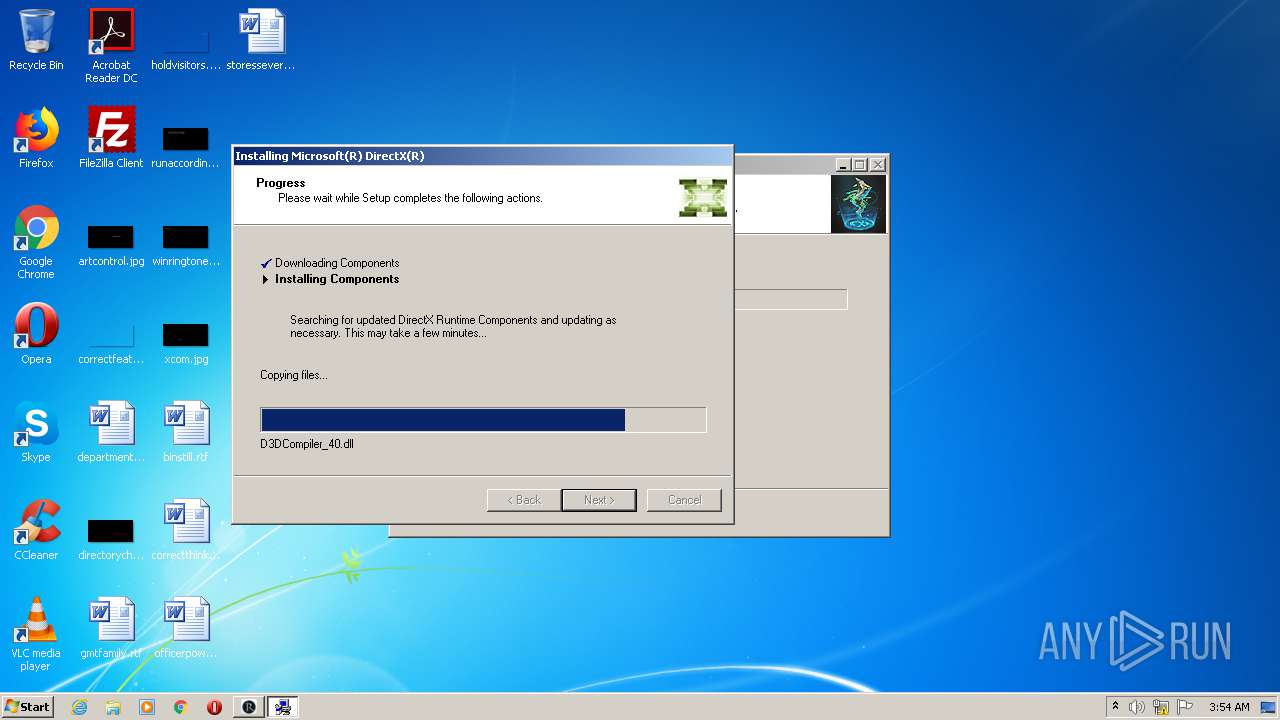Viewport: 1280px width, 720px height.
Task: Click the Start button
Action: pos(27,707)
